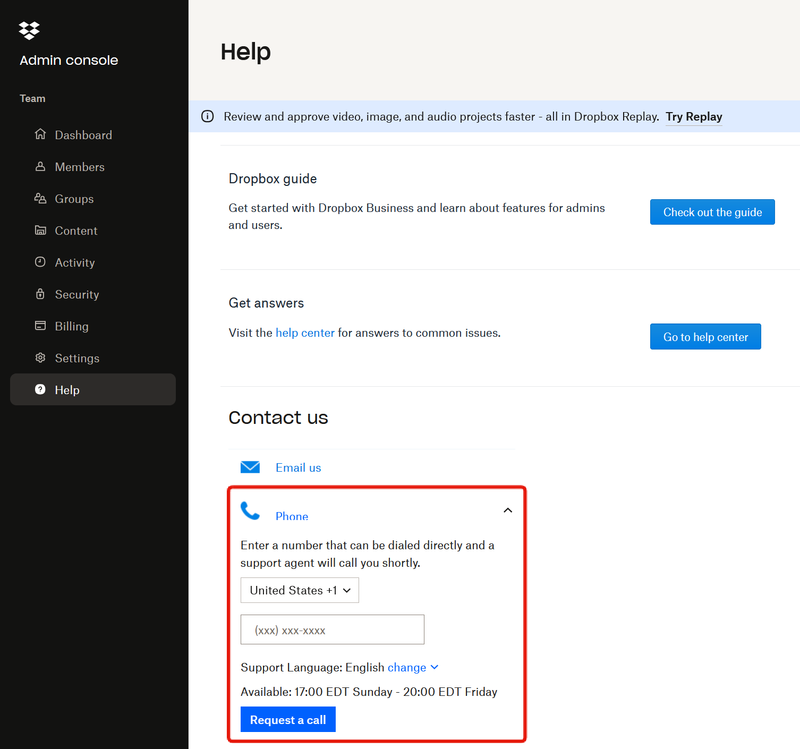Viewport: 800px width, 749px height.
Task: Collapse the Phone section chevron
Action: click(x=507, y=511)
